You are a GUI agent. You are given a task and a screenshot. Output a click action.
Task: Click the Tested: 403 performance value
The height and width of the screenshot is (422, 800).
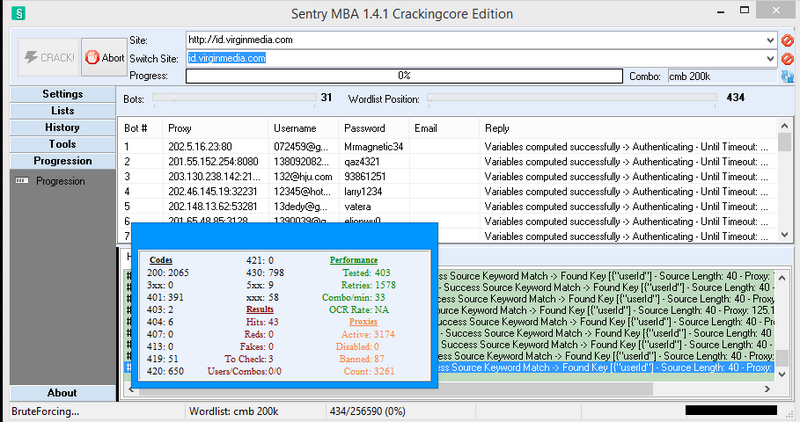pyautogui.click(x=366, y=272)
